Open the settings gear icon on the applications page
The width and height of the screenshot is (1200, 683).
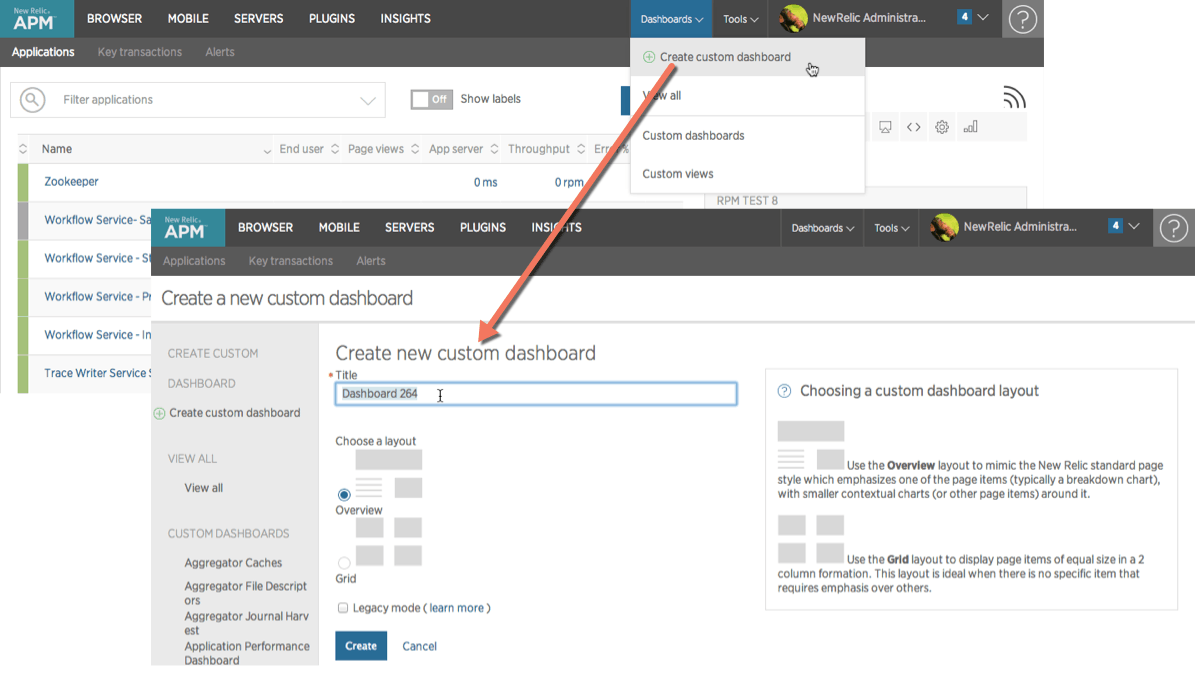point(942,127)
